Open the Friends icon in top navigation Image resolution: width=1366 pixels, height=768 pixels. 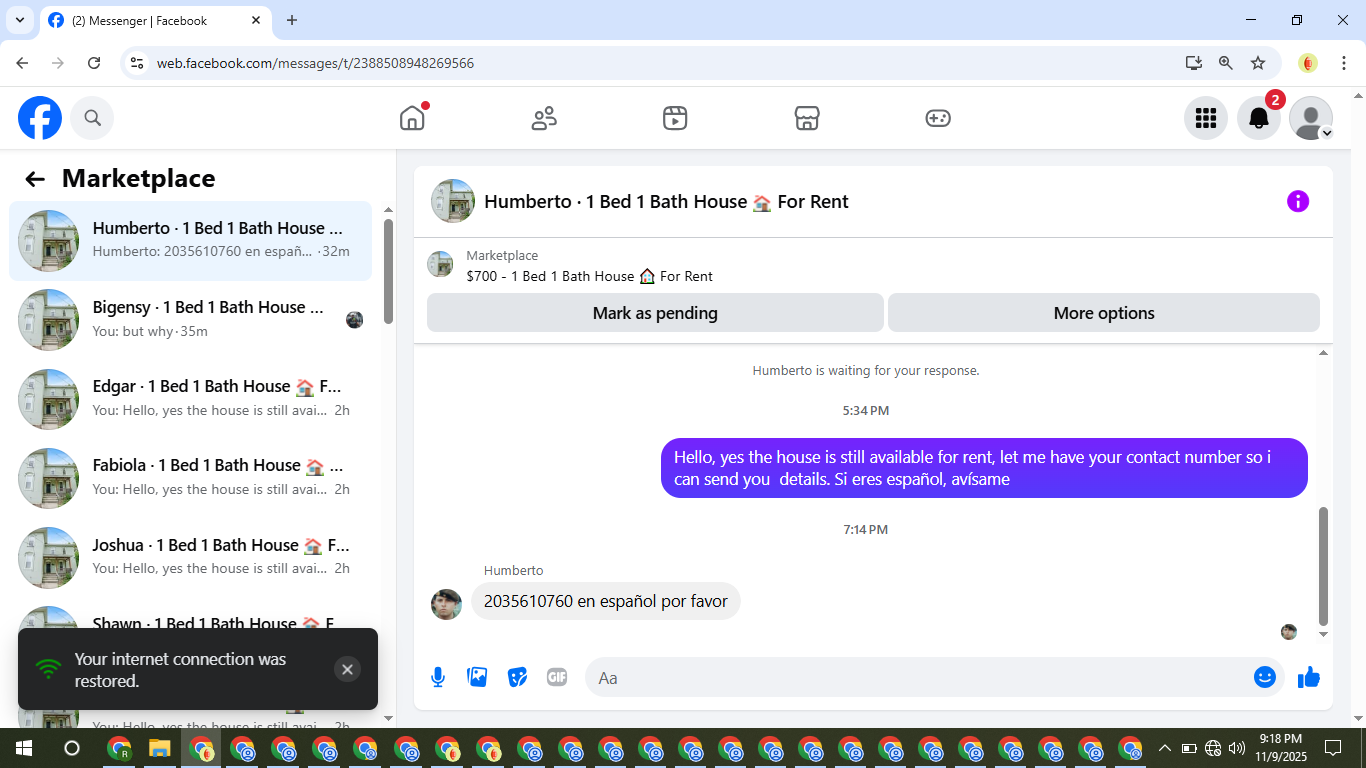coord(544,118)
